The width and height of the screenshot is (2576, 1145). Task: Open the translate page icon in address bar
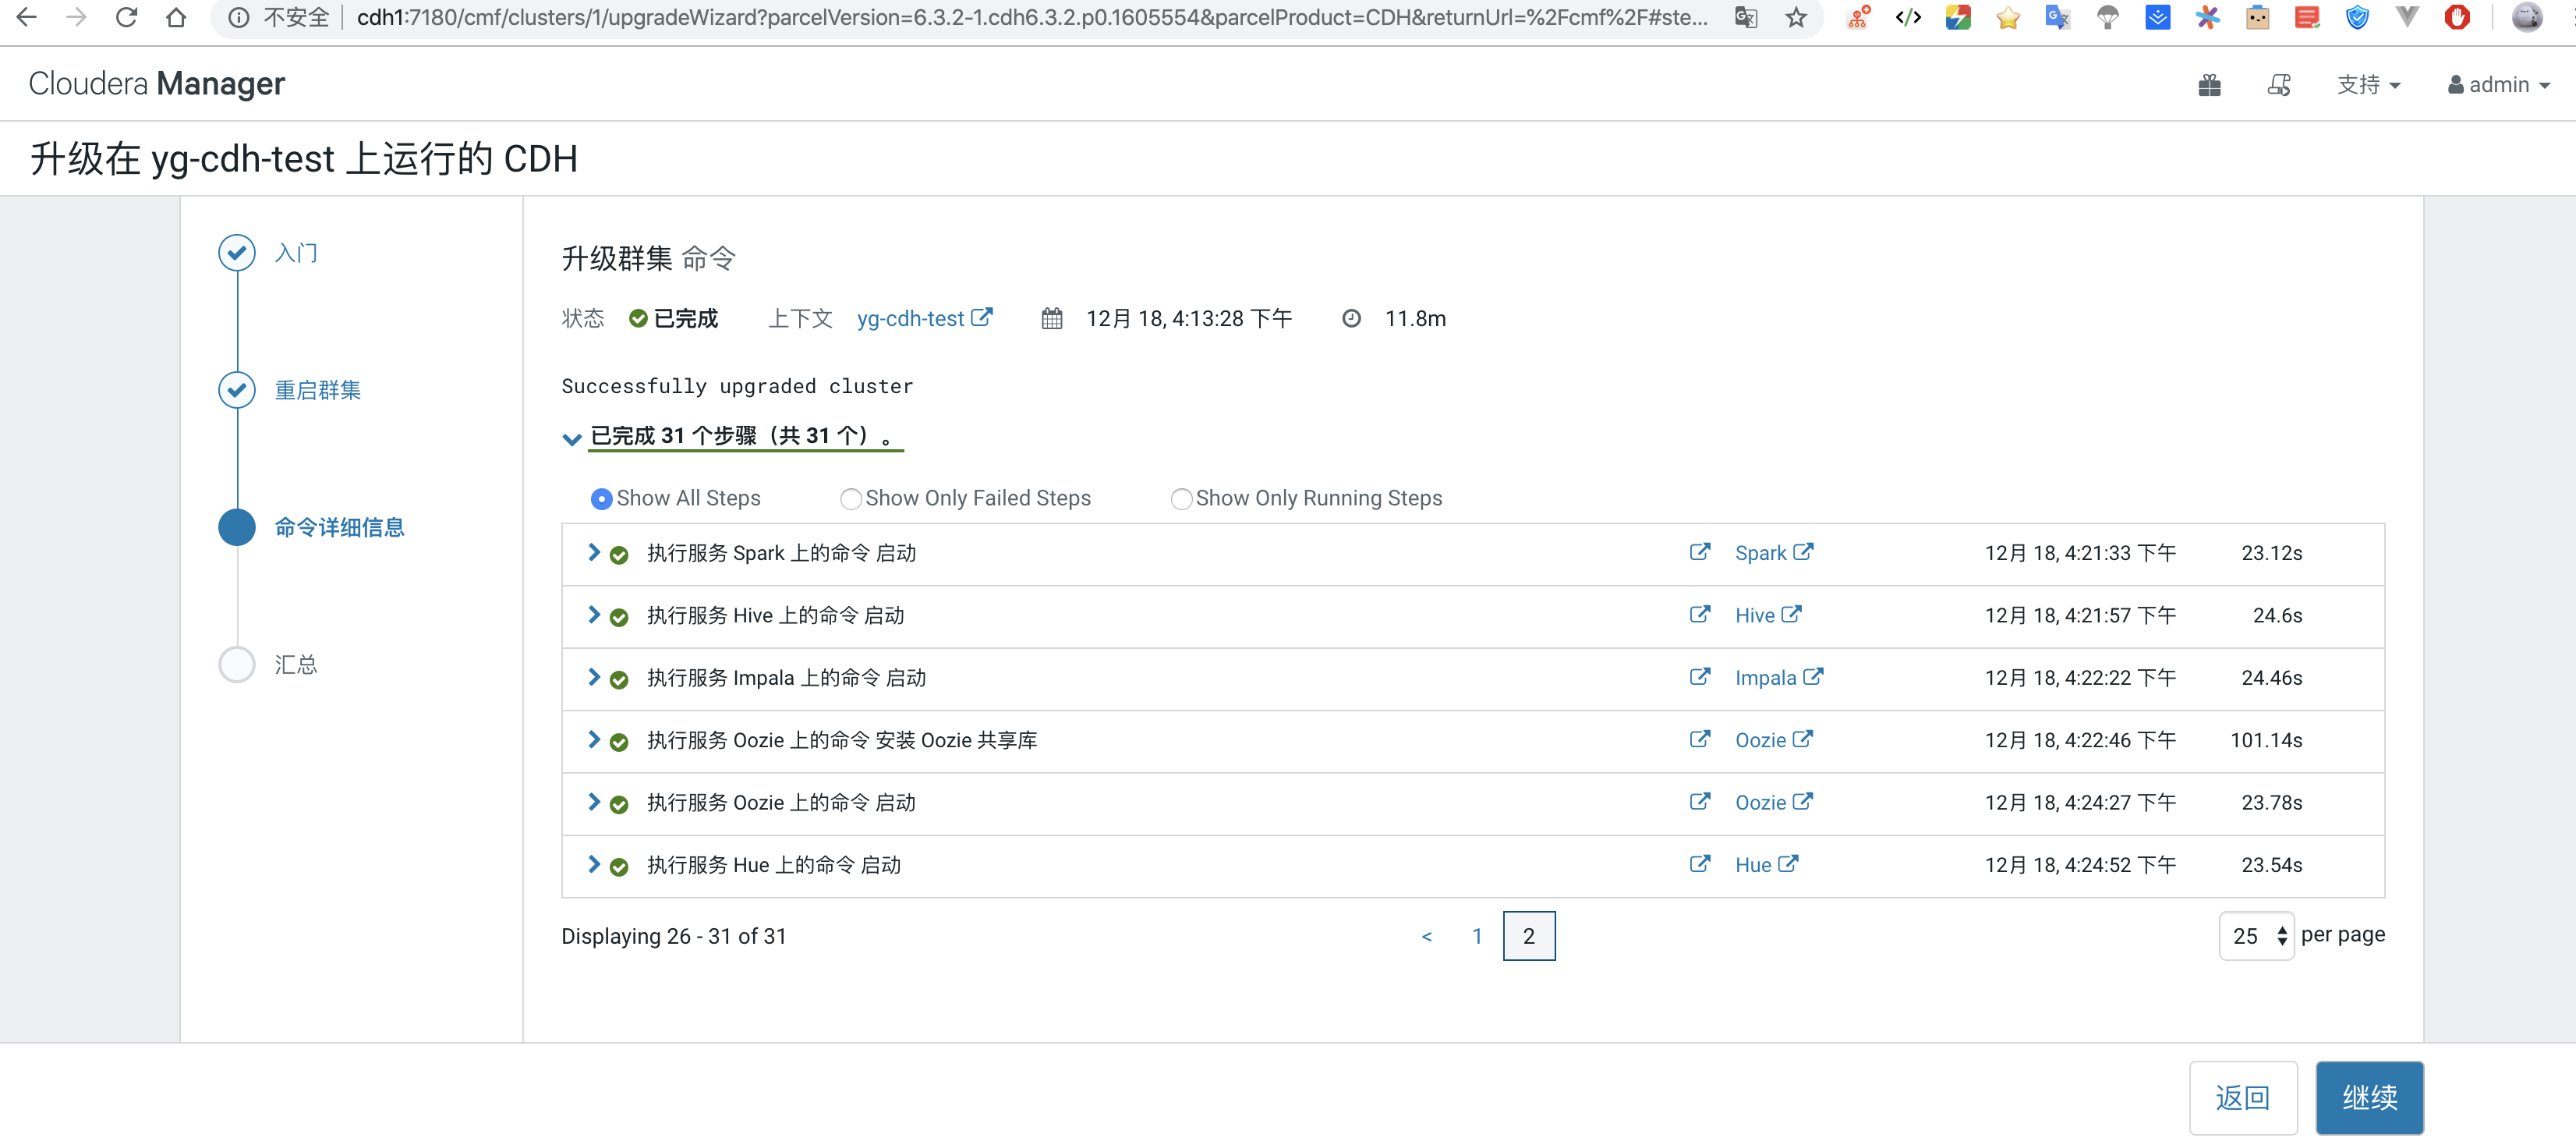1746,17
